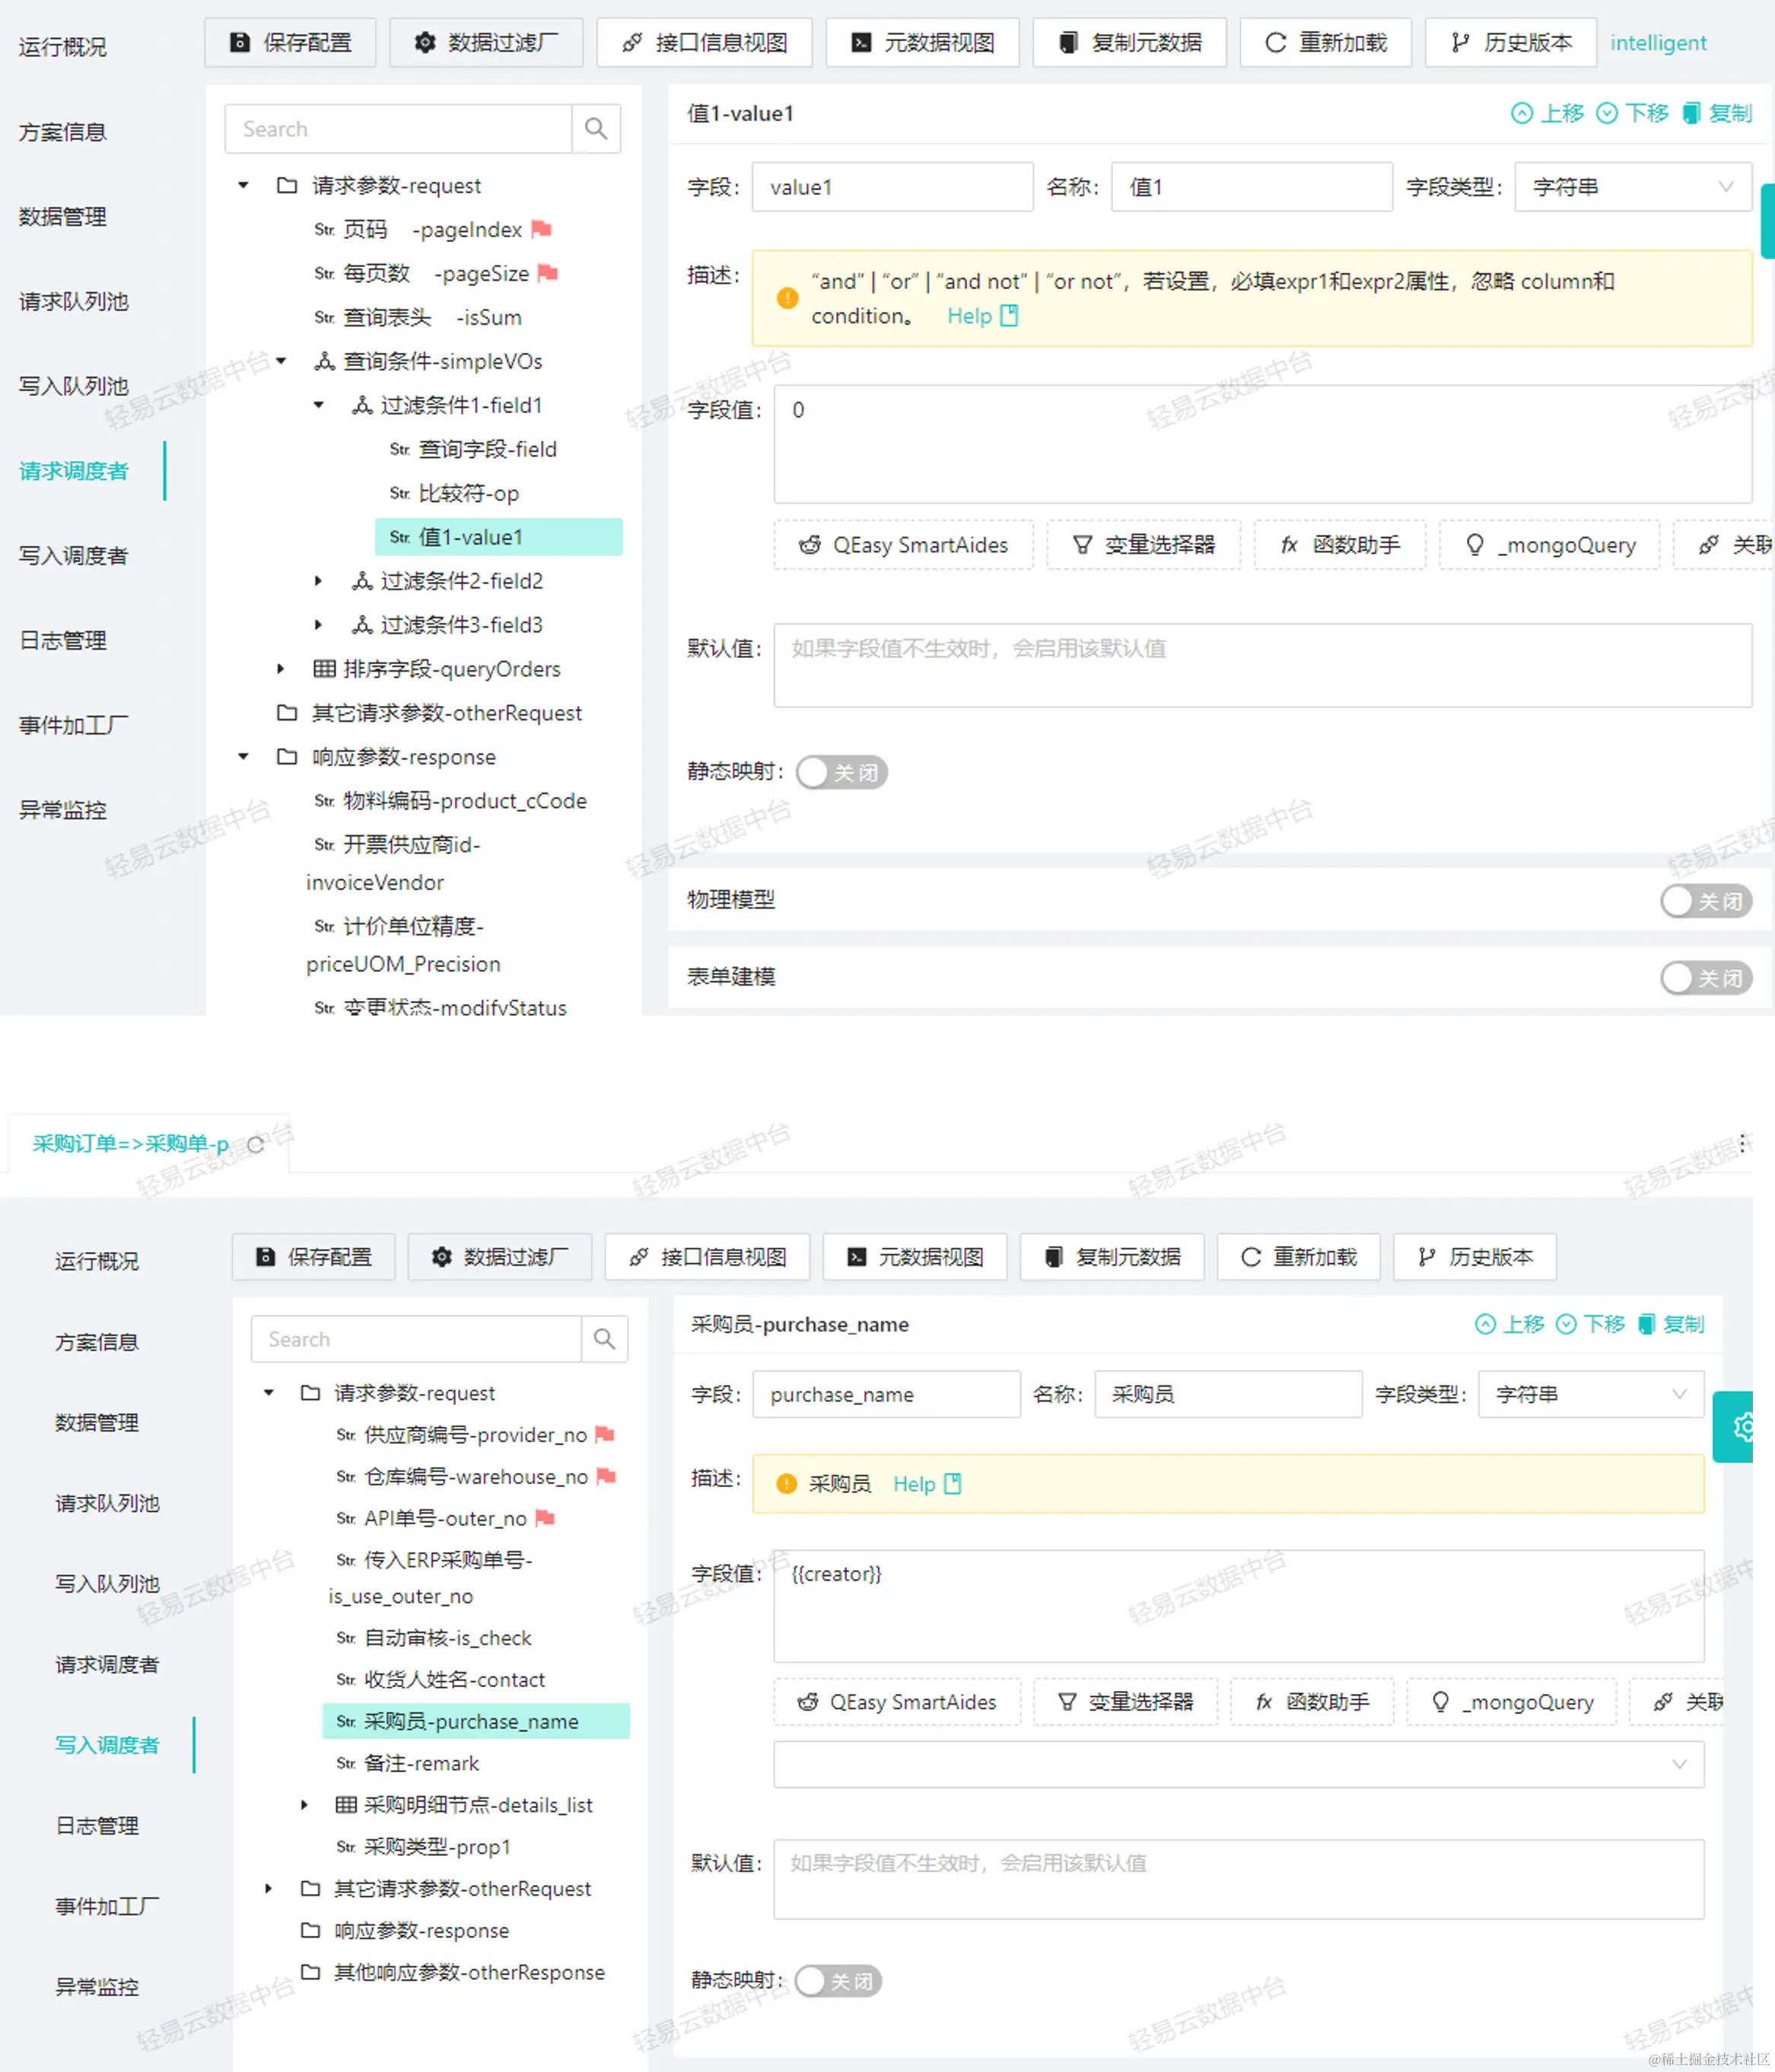The width and height of the screenshot is (1775, 2072).
Task: Enable the 表单建模 toggle
Action: [1707, 977]
